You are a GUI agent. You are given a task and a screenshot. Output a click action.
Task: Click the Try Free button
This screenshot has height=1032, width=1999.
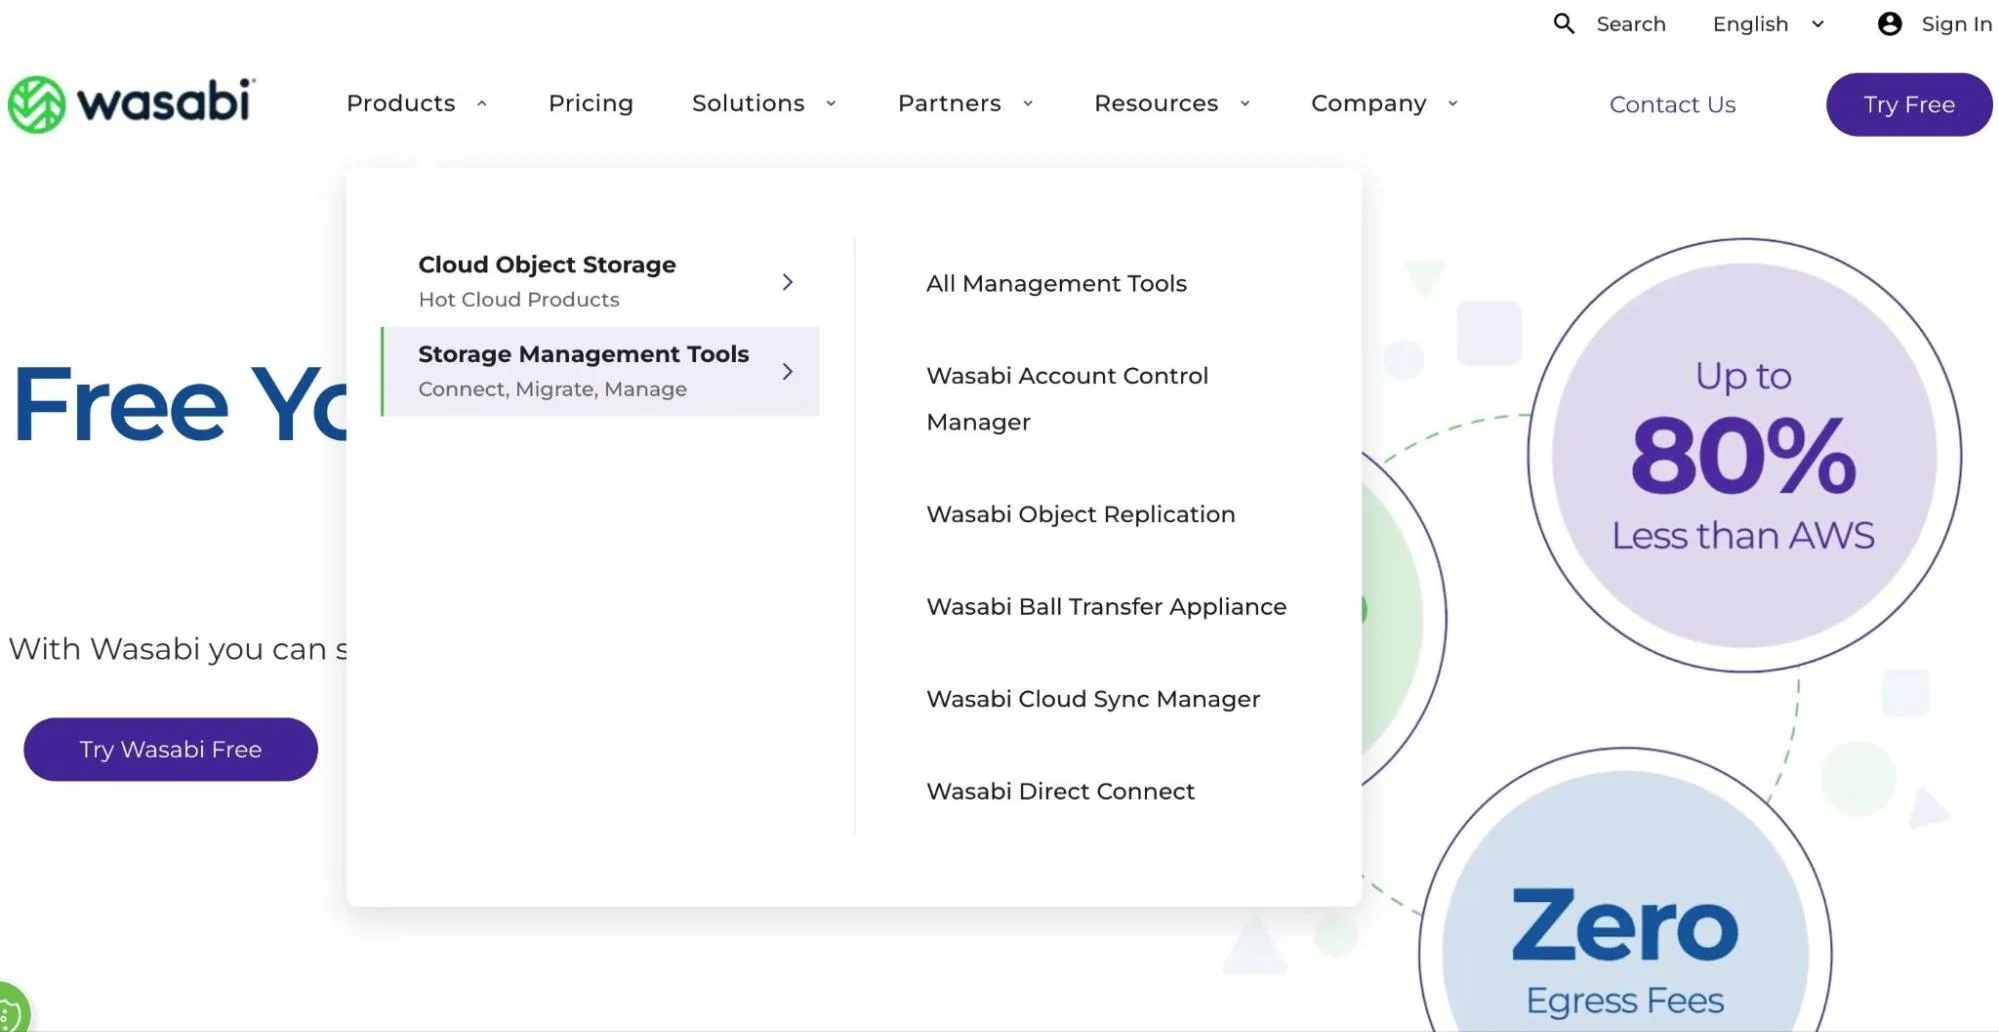(1909, 104)
